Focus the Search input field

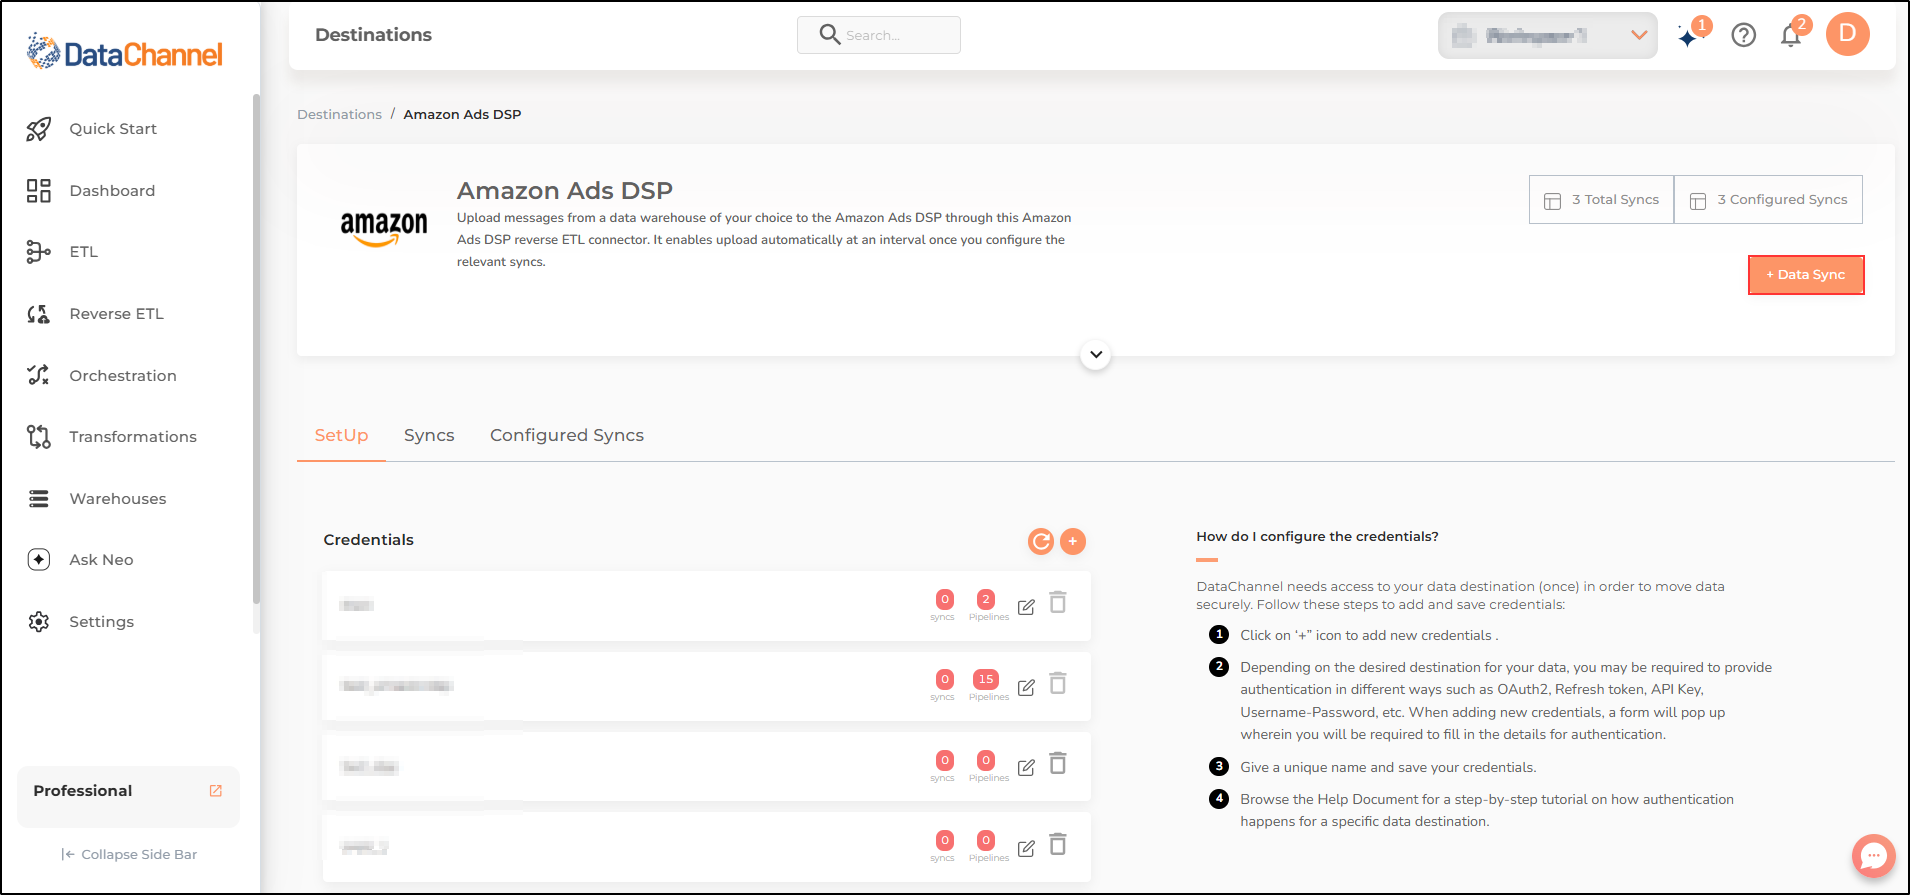click(x=879, y=35)
